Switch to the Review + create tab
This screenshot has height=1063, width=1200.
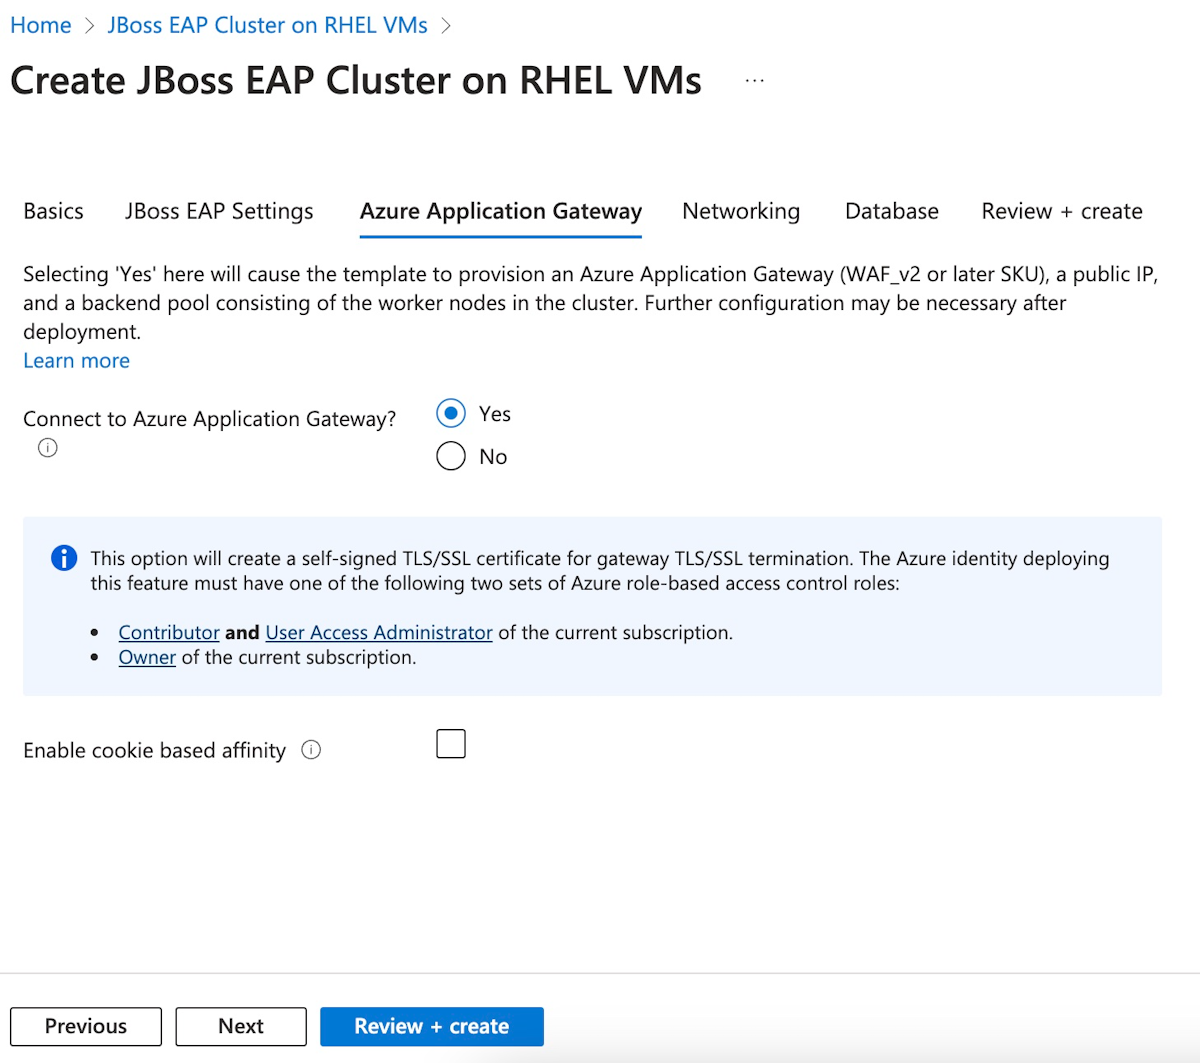[1062, 211]
